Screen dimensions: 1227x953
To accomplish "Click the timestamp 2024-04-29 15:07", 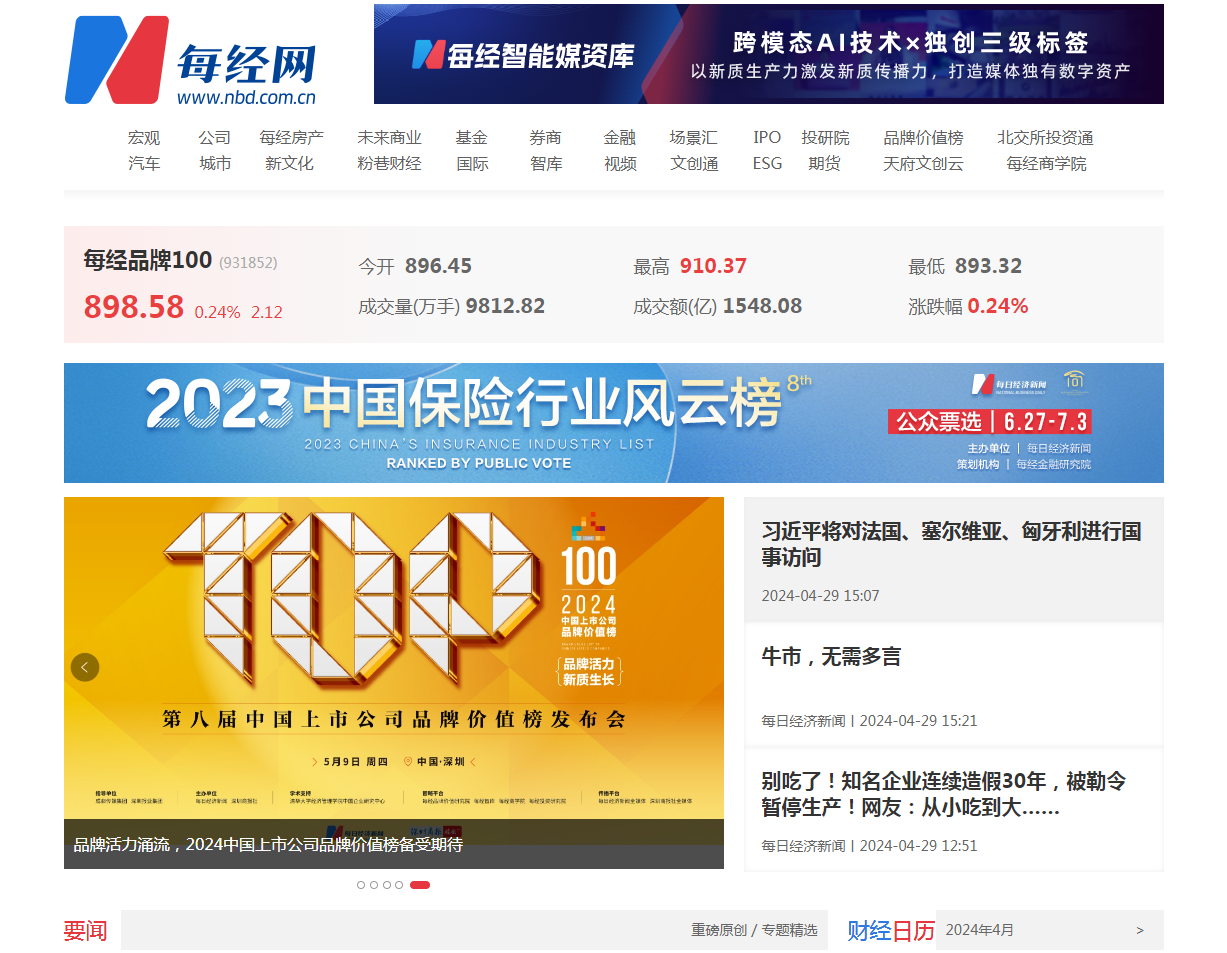I will click(x=820, y=596).
